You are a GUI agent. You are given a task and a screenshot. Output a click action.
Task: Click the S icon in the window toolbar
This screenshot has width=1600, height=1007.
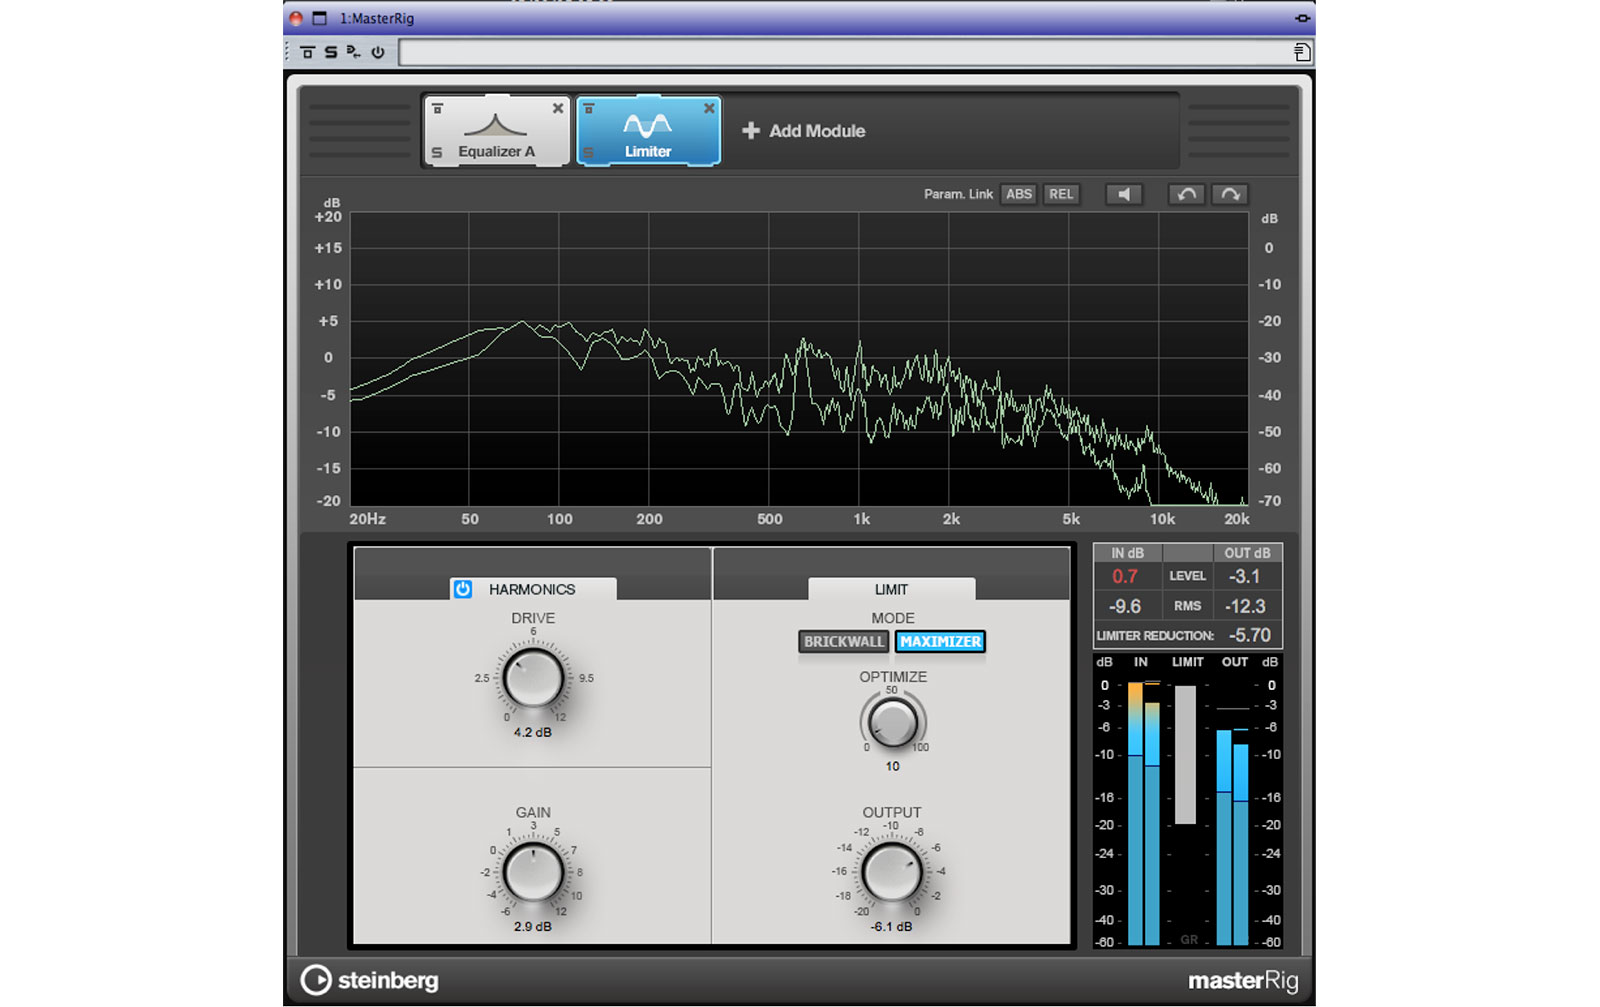331,52
